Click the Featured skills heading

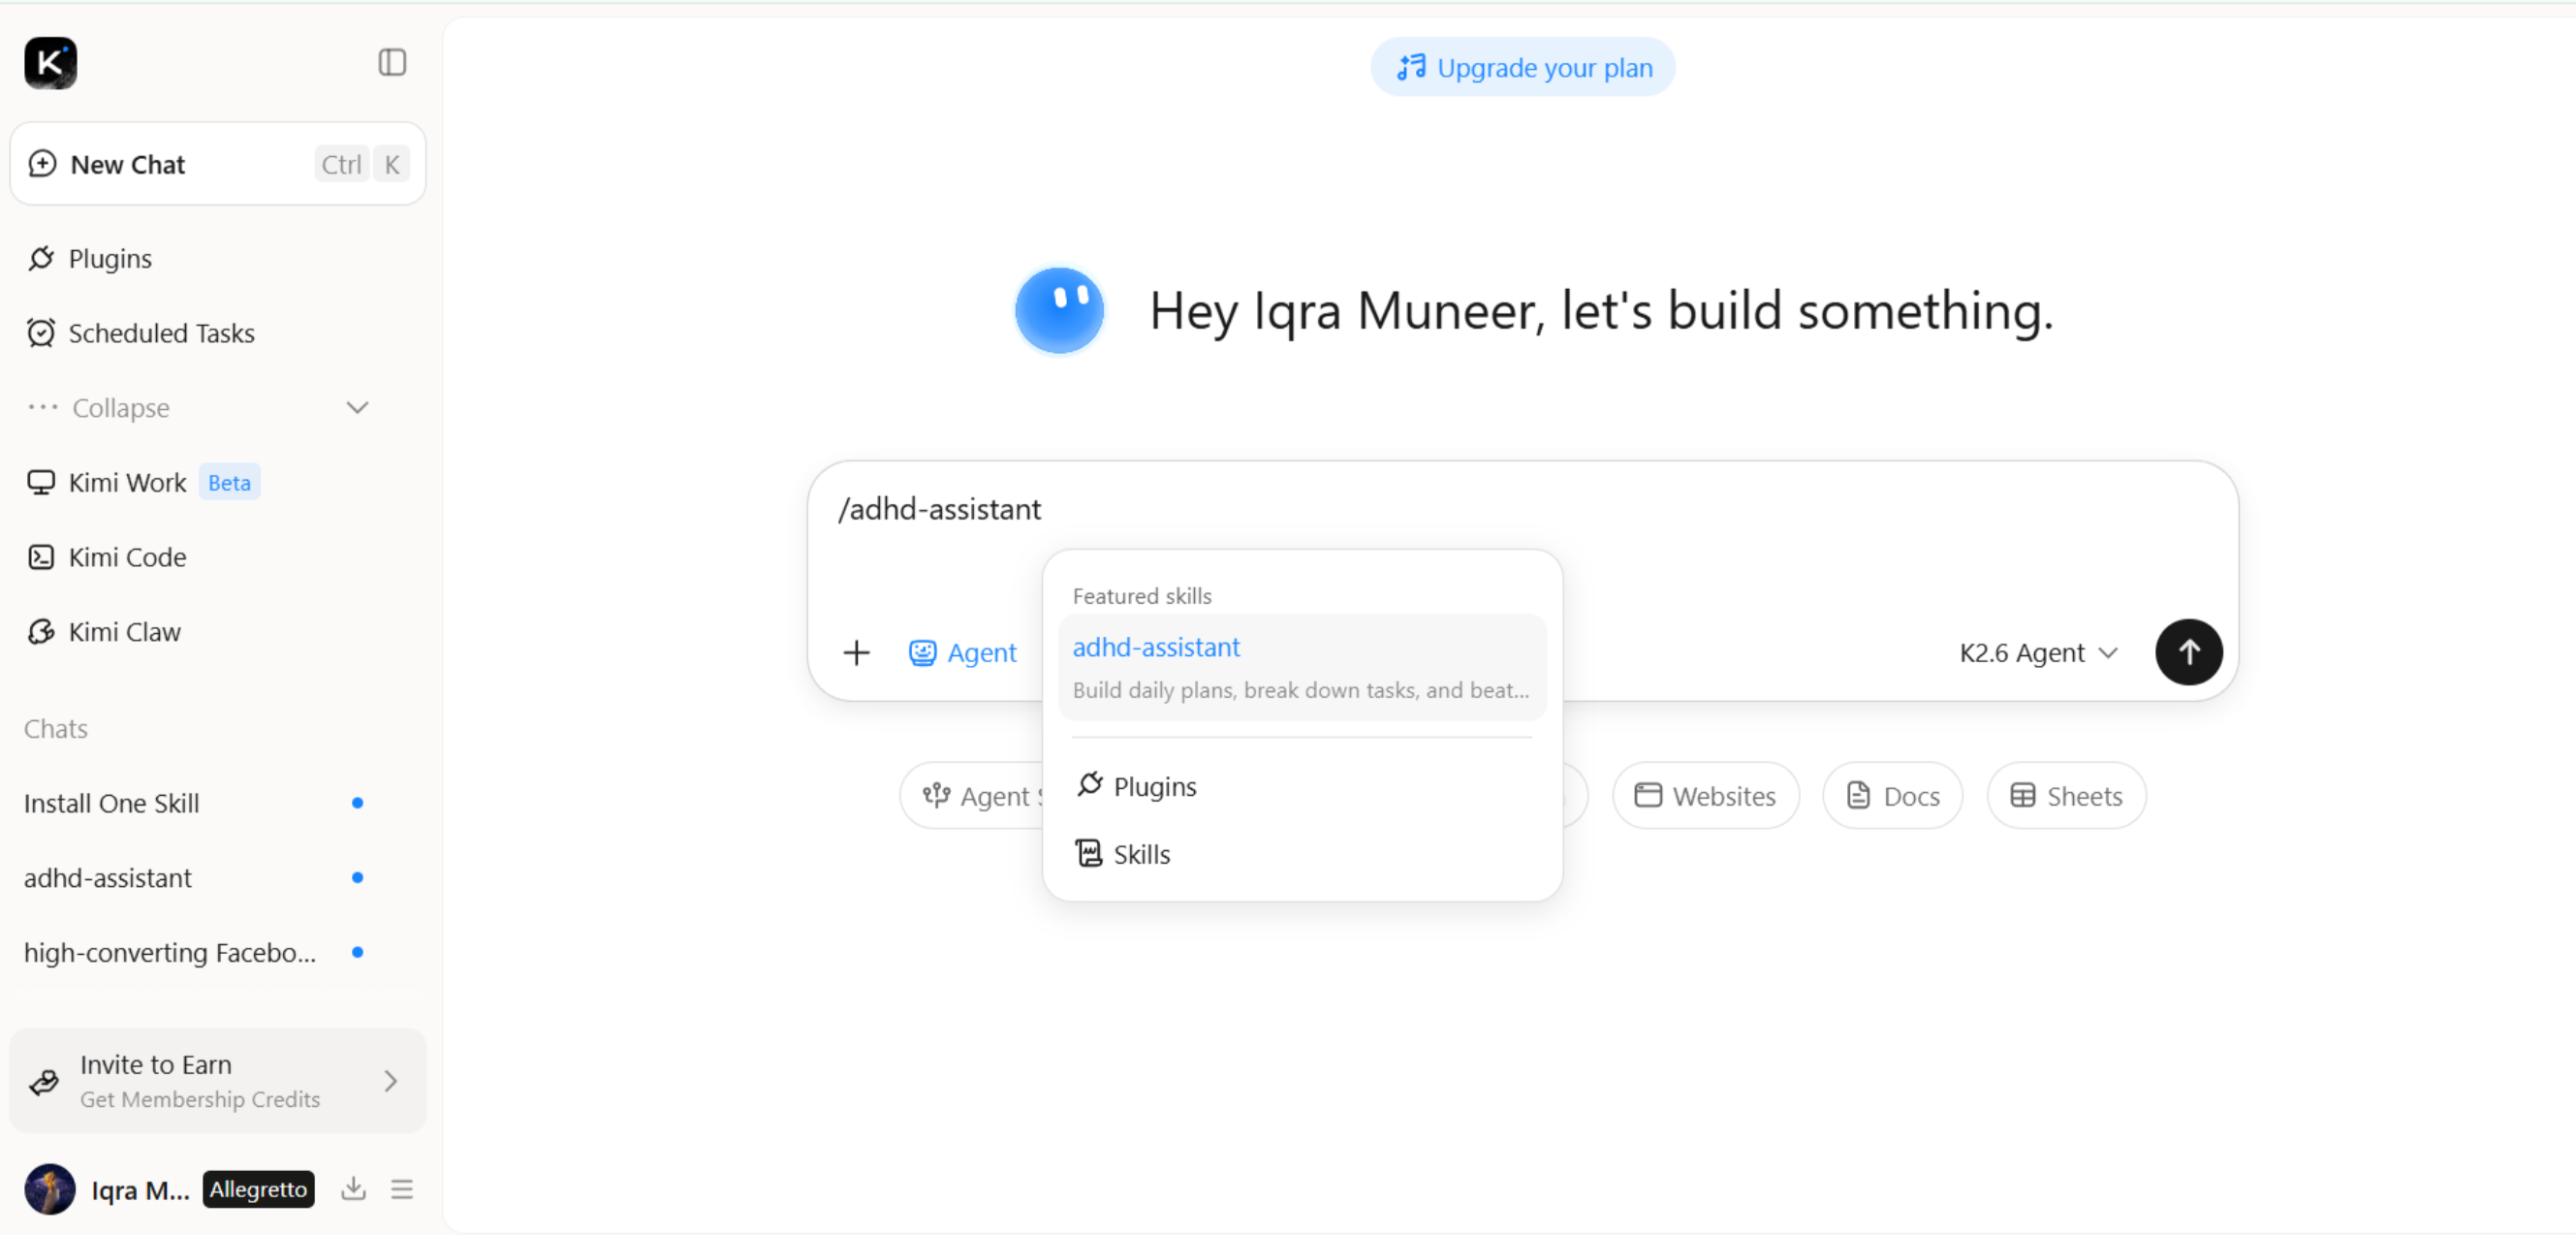click(1142, 596)
